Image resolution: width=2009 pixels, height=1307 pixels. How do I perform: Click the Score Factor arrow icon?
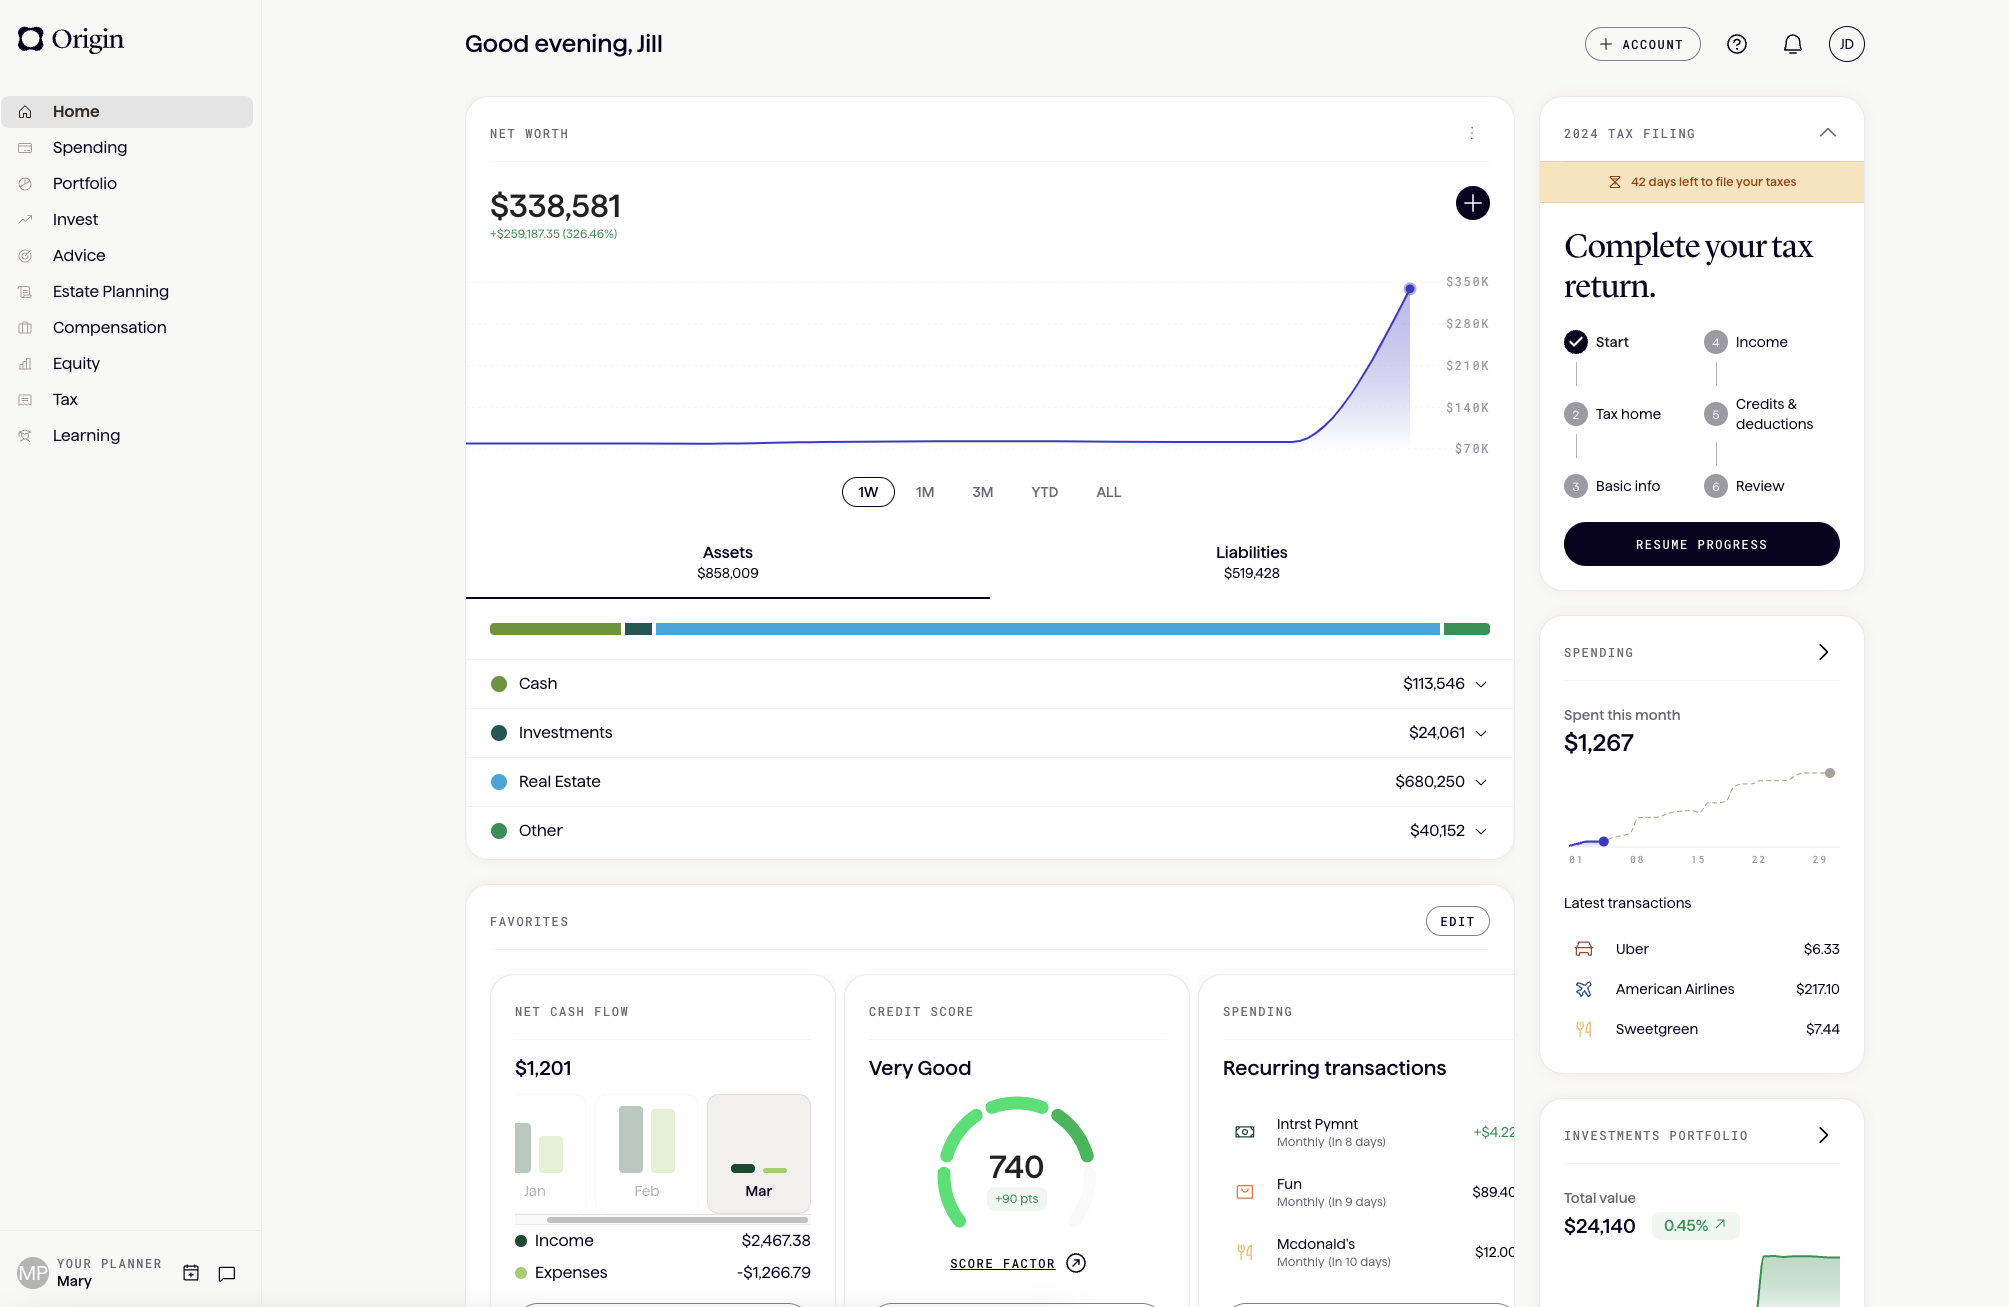pos(1076,1263)
